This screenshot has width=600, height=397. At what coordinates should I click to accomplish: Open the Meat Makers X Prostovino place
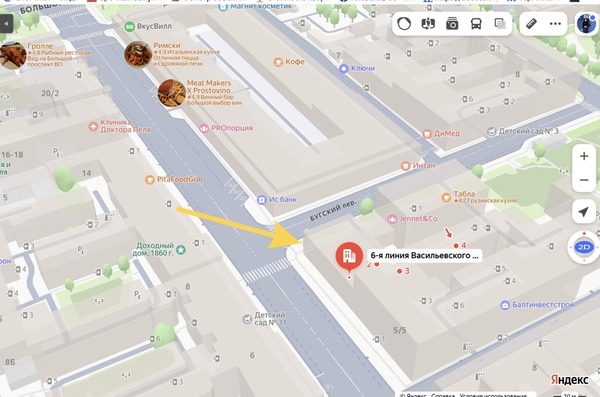(209, 87)
